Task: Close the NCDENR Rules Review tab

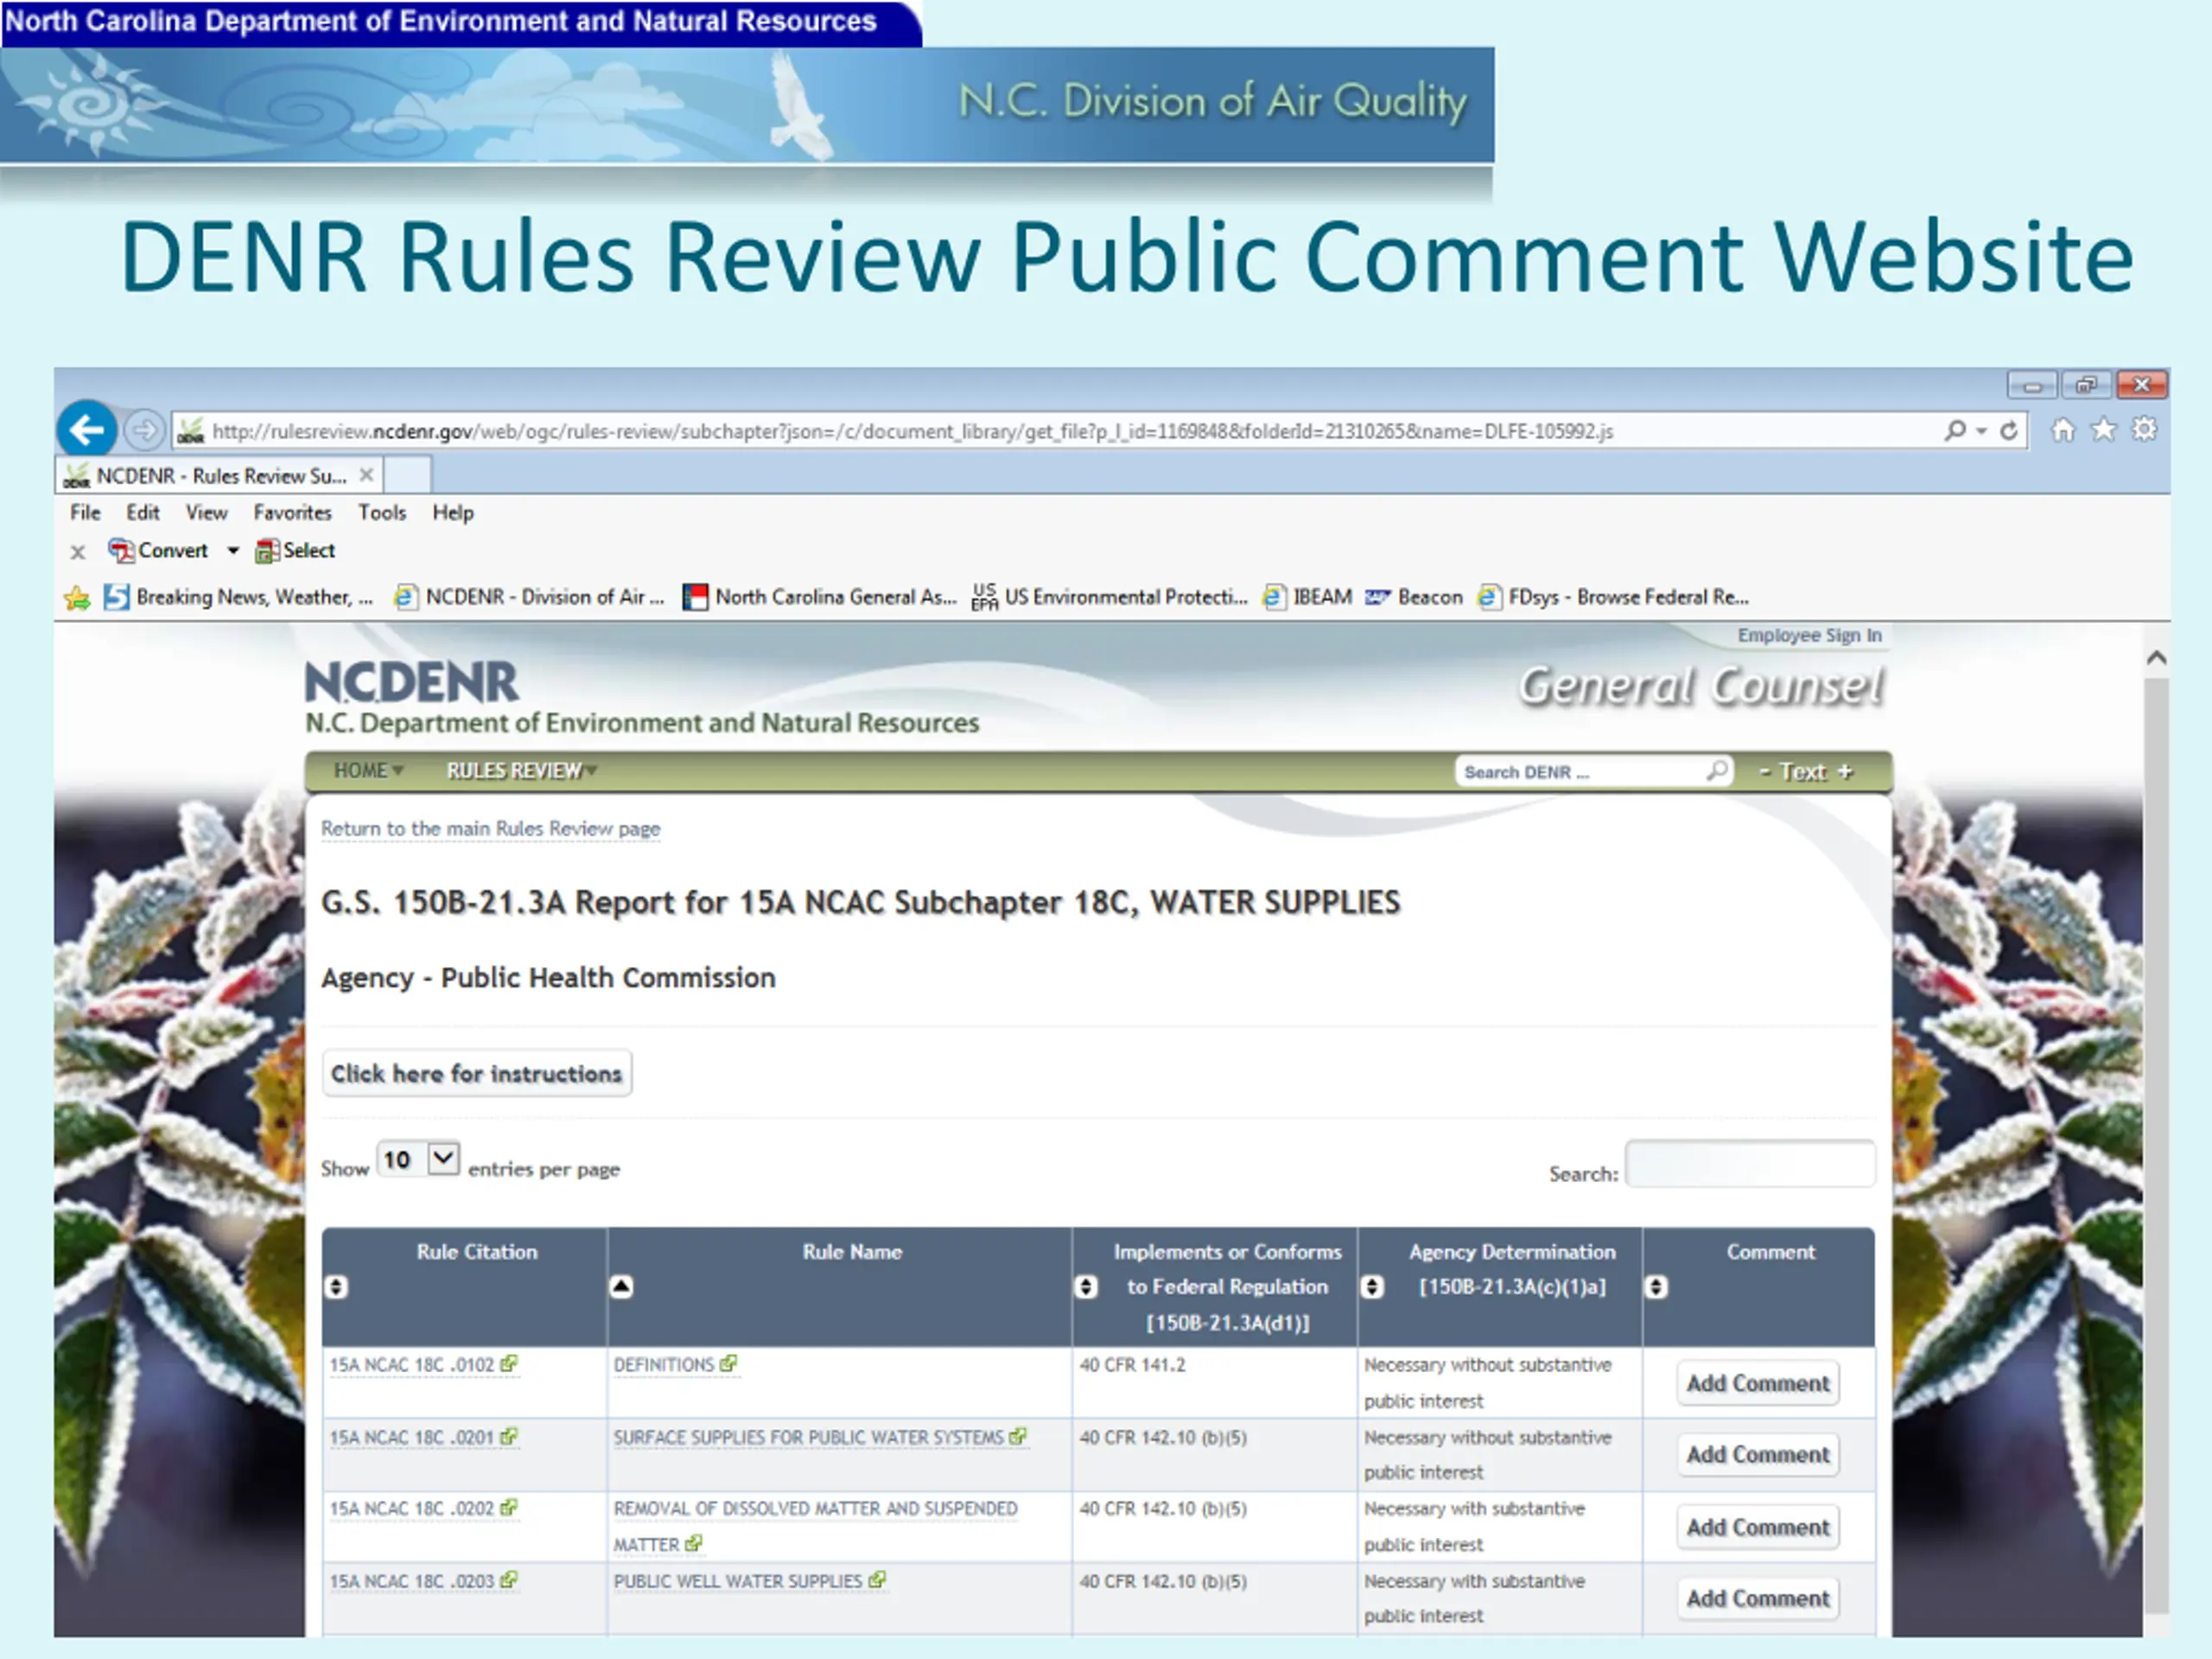Action: (x=367, y=475)
